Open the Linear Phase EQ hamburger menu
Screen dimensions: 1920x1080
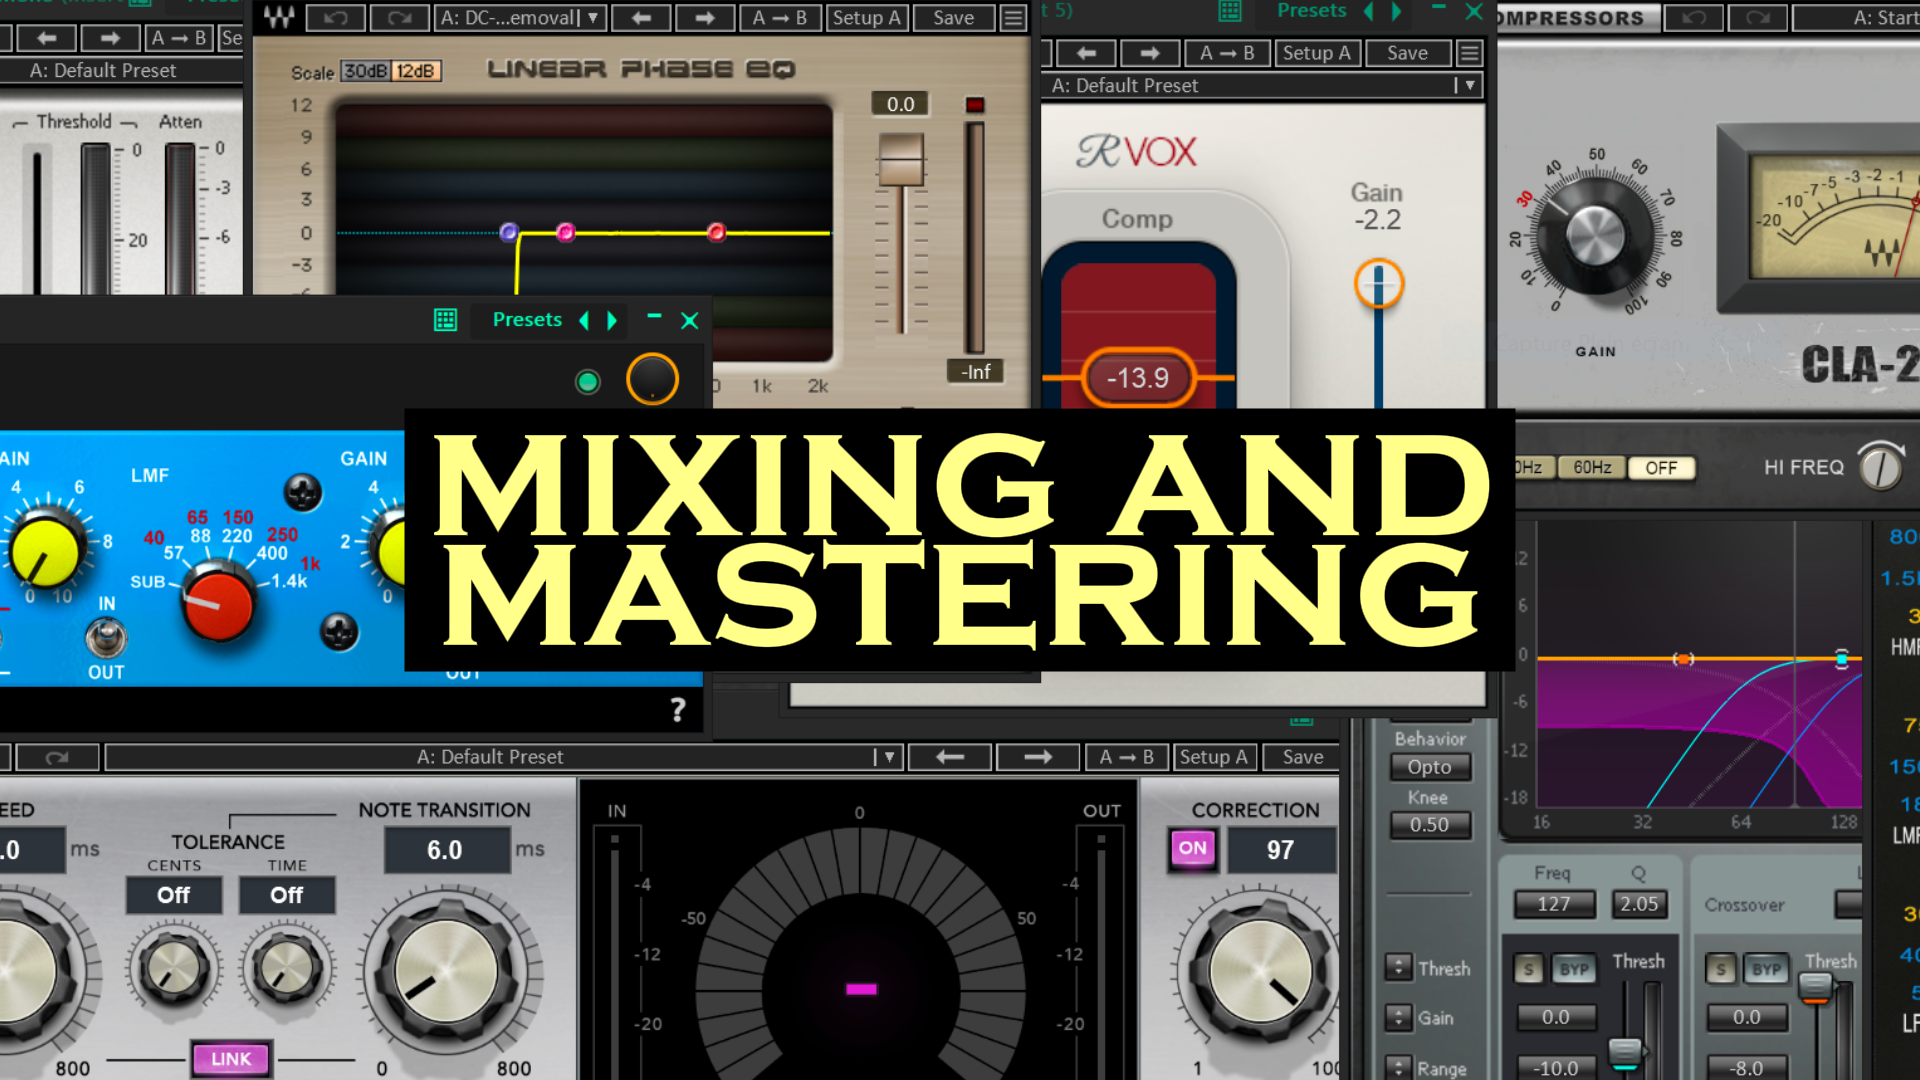click(1013, 17)
